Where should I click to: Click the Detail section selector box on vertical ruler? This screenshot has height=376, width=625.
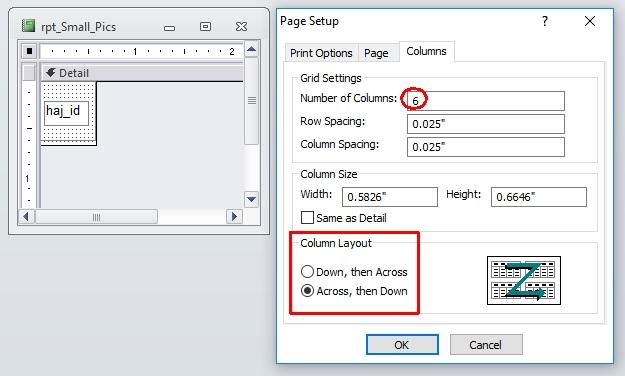(29, 73)
